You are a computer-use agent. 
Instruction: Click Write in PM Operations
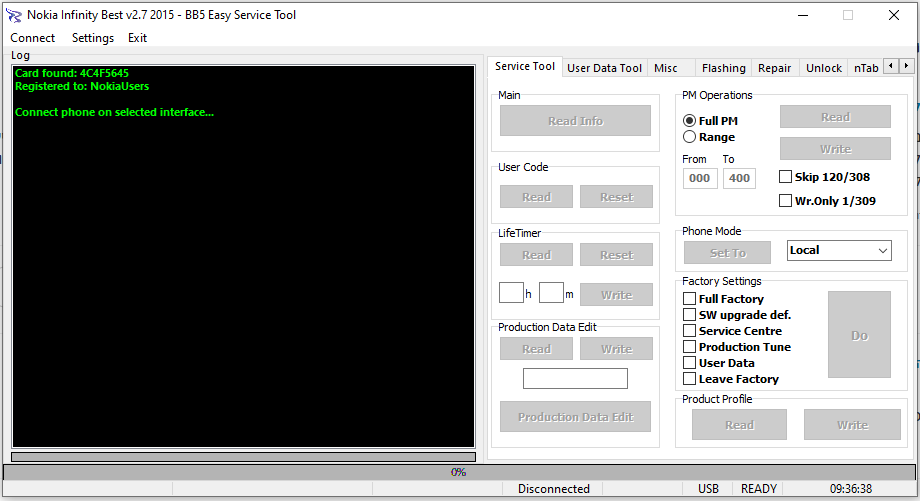tap(835, 149)
